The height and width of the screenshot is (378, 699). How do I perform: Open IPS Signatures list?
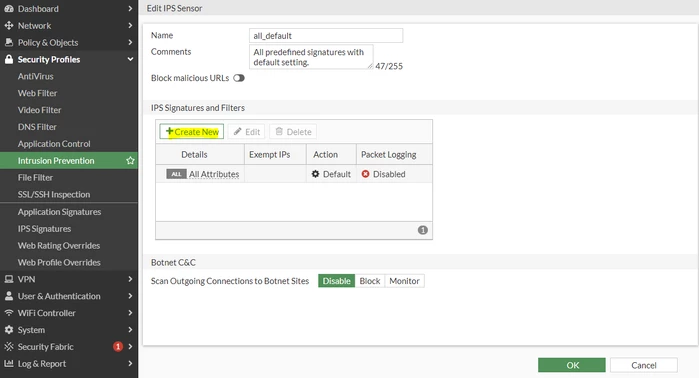[x=44, y=229]
